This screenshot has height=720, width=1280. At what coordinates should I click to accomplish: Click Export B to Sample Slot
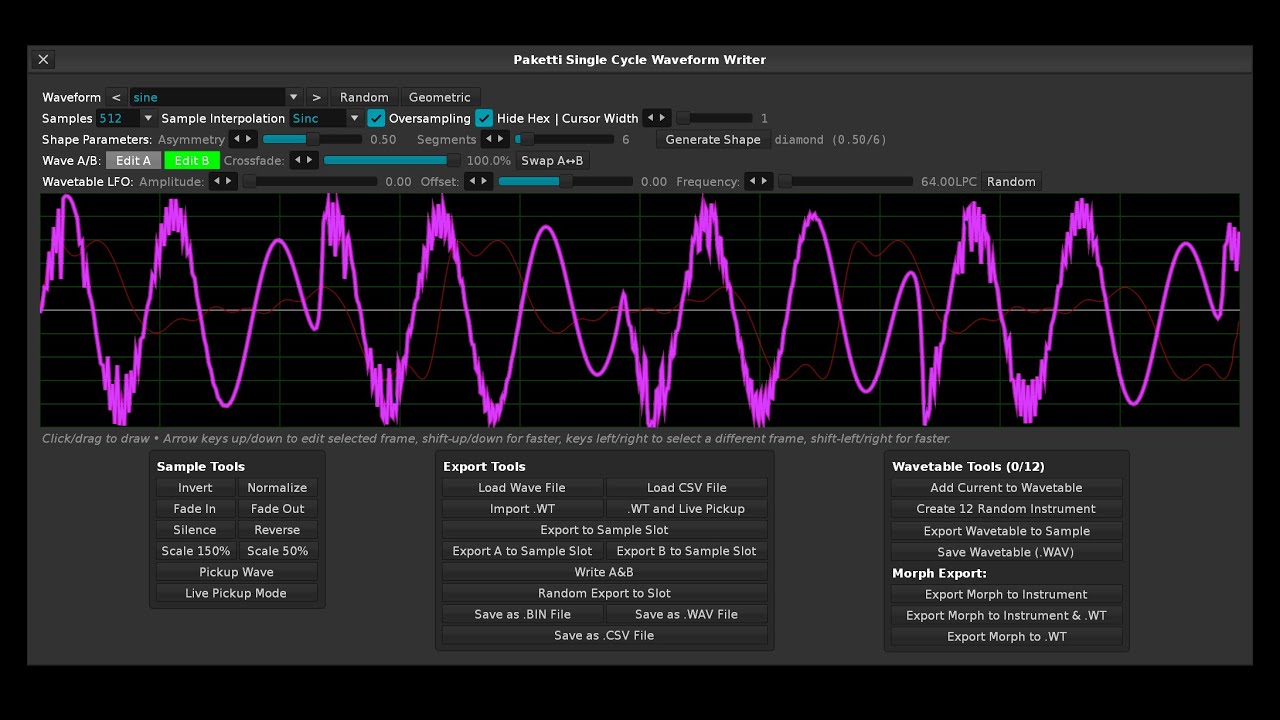coord(686,550)
